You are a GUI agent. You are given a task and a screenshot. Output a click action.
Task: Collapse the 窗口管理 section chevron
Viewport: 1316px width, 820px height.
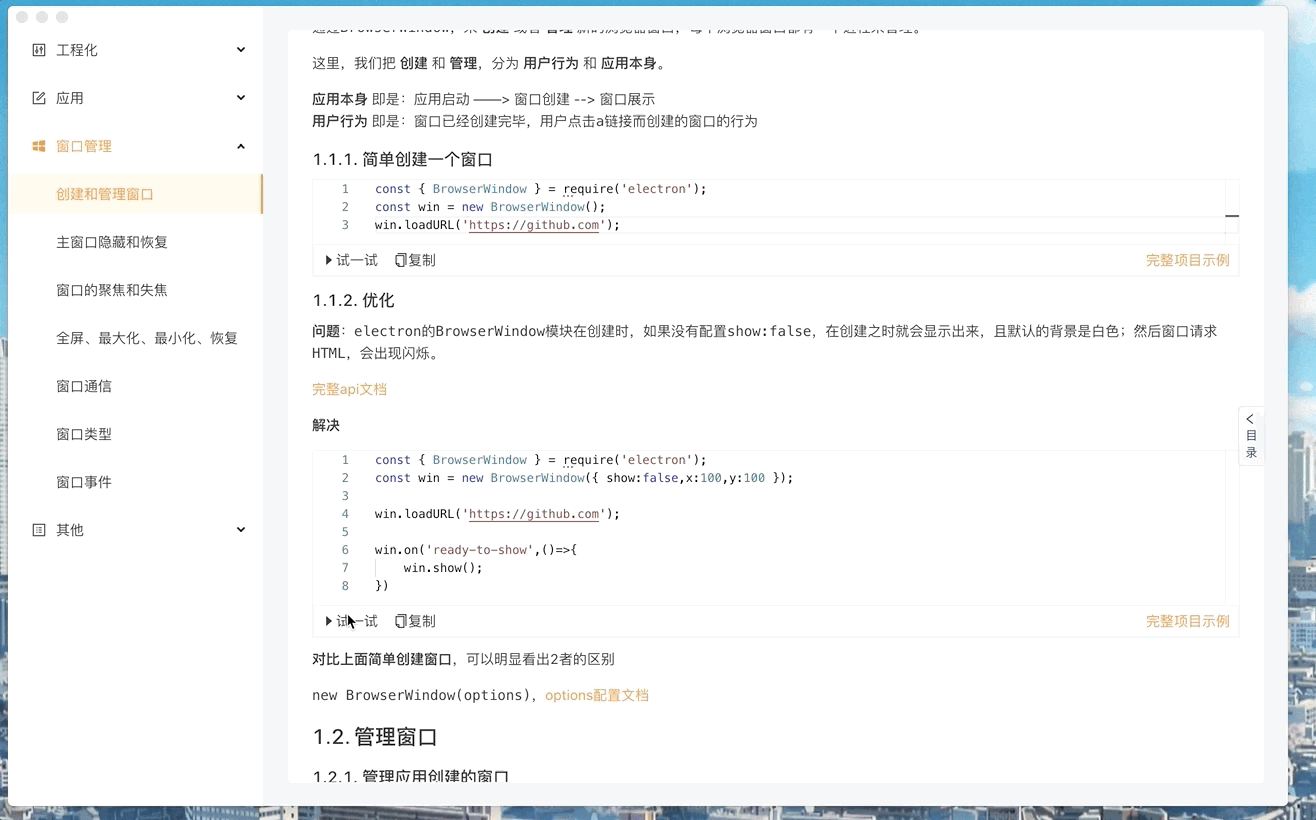click(x=241, y=146)
